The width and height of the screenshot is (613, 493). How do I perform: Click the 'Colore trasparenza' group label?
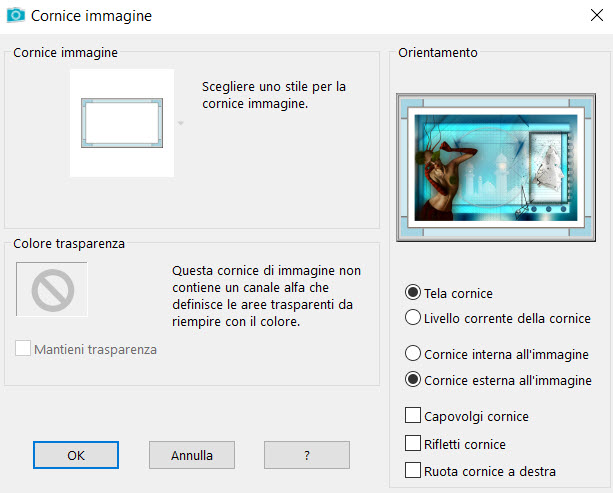point(69,244)
